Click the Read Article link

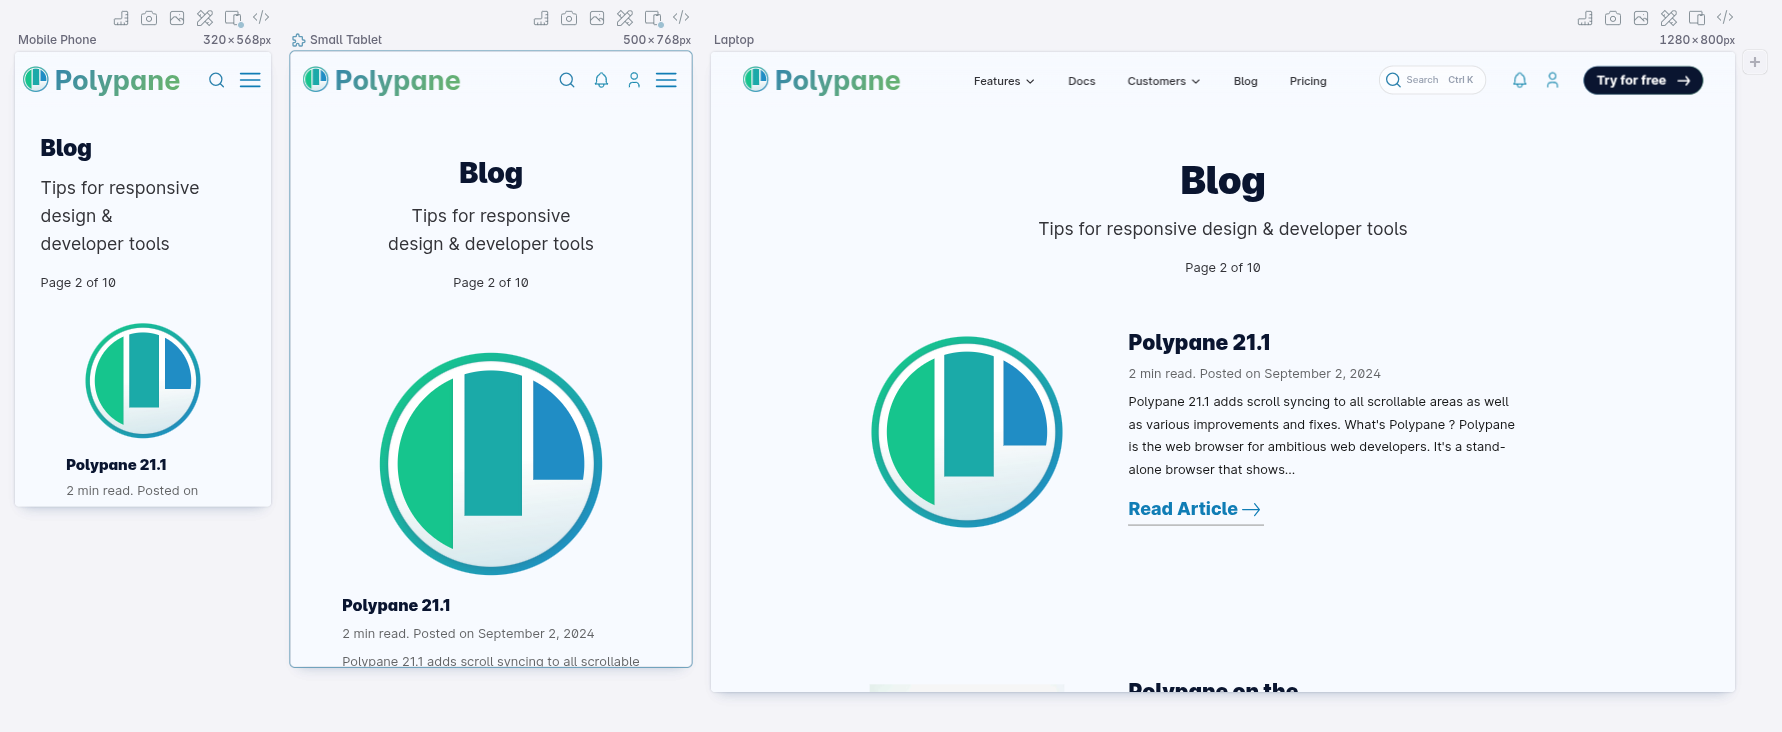[1195, 509]
